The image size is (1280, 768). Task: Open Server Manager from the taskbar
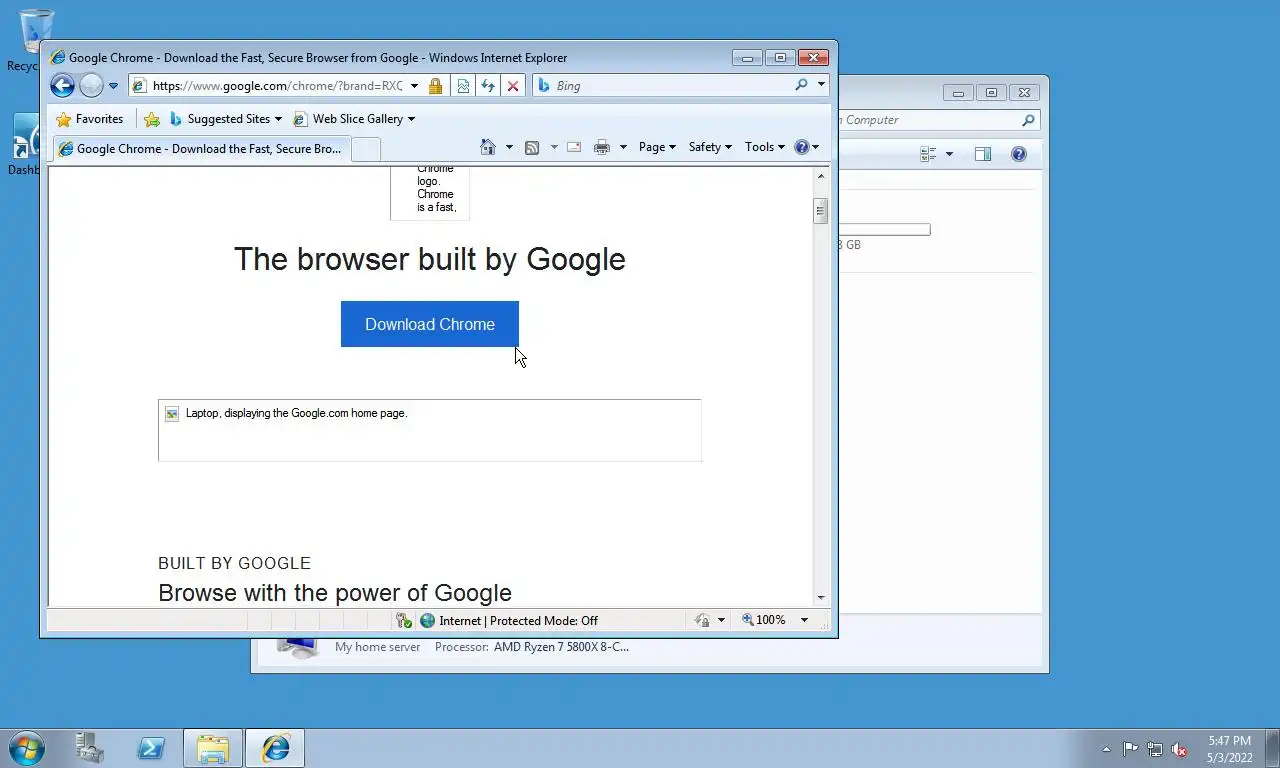[x=90, y=748]
